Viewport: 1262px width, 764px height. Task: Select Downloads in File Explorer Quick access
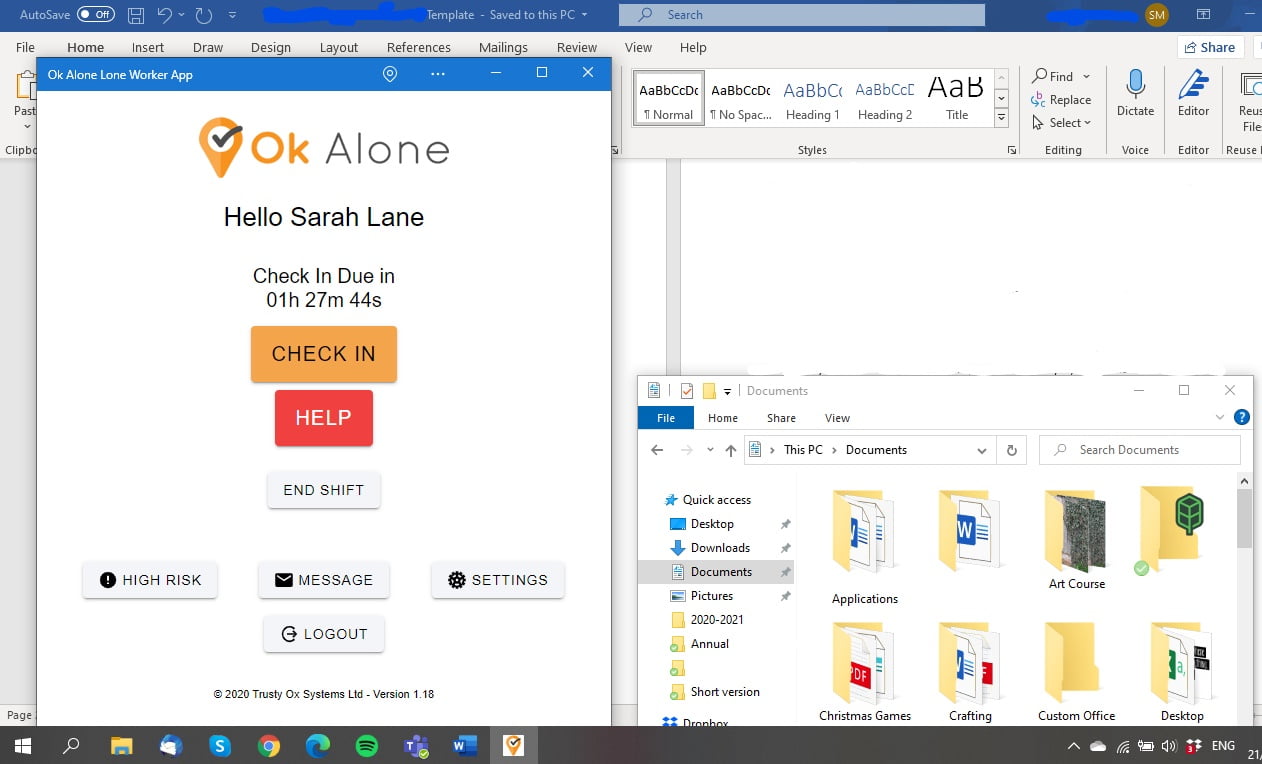pyautogui.click(x=720, y=548)
